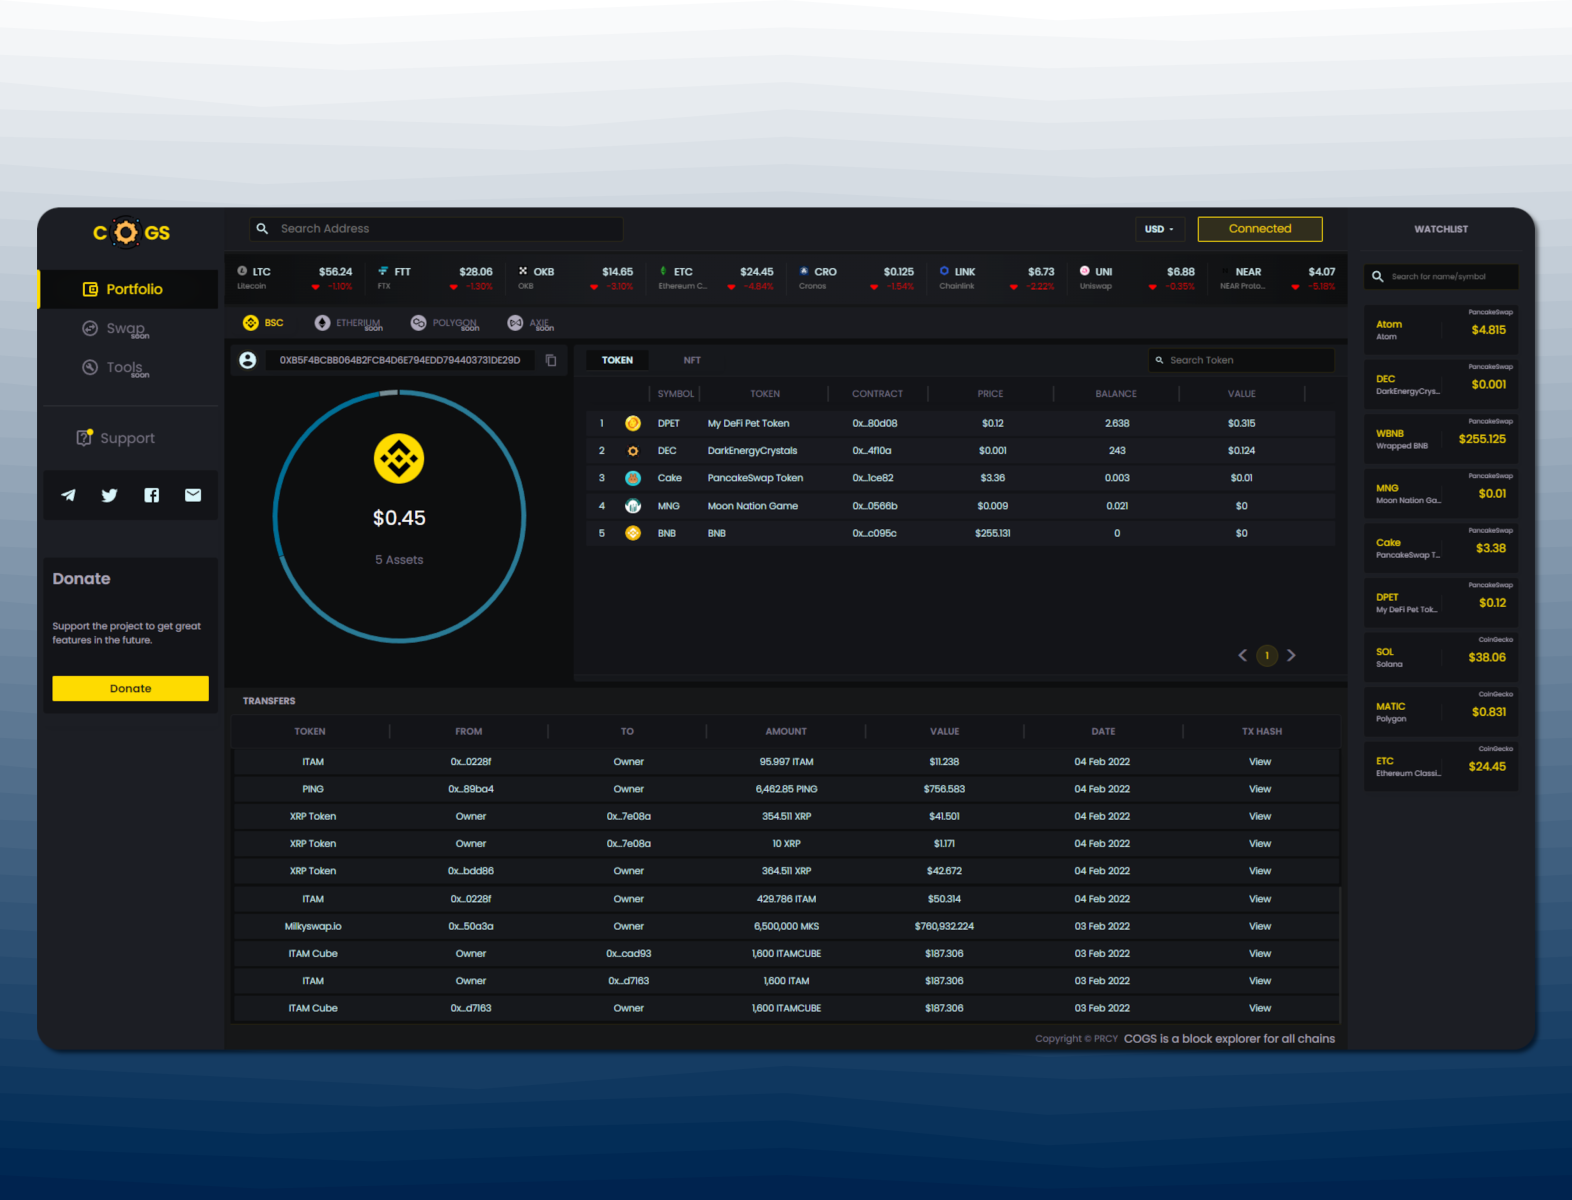This screenshot has height=1200, width=1572.
Task: Click the email envelope icon
Action: coord(193,495)
